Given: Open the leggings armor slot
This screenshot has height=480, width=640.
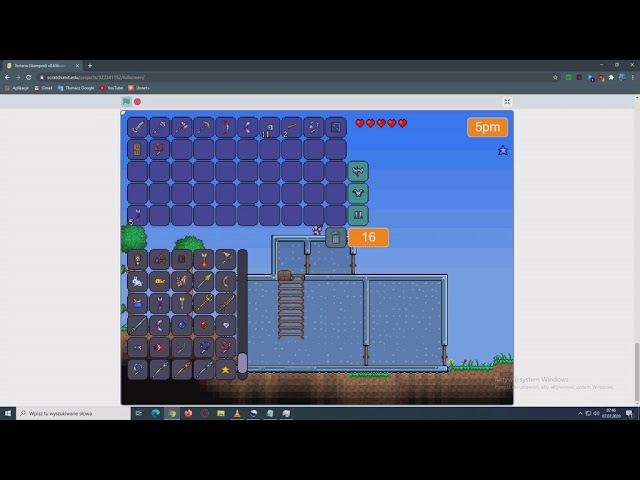Looking at the screenshot, I should click(358, 215).
